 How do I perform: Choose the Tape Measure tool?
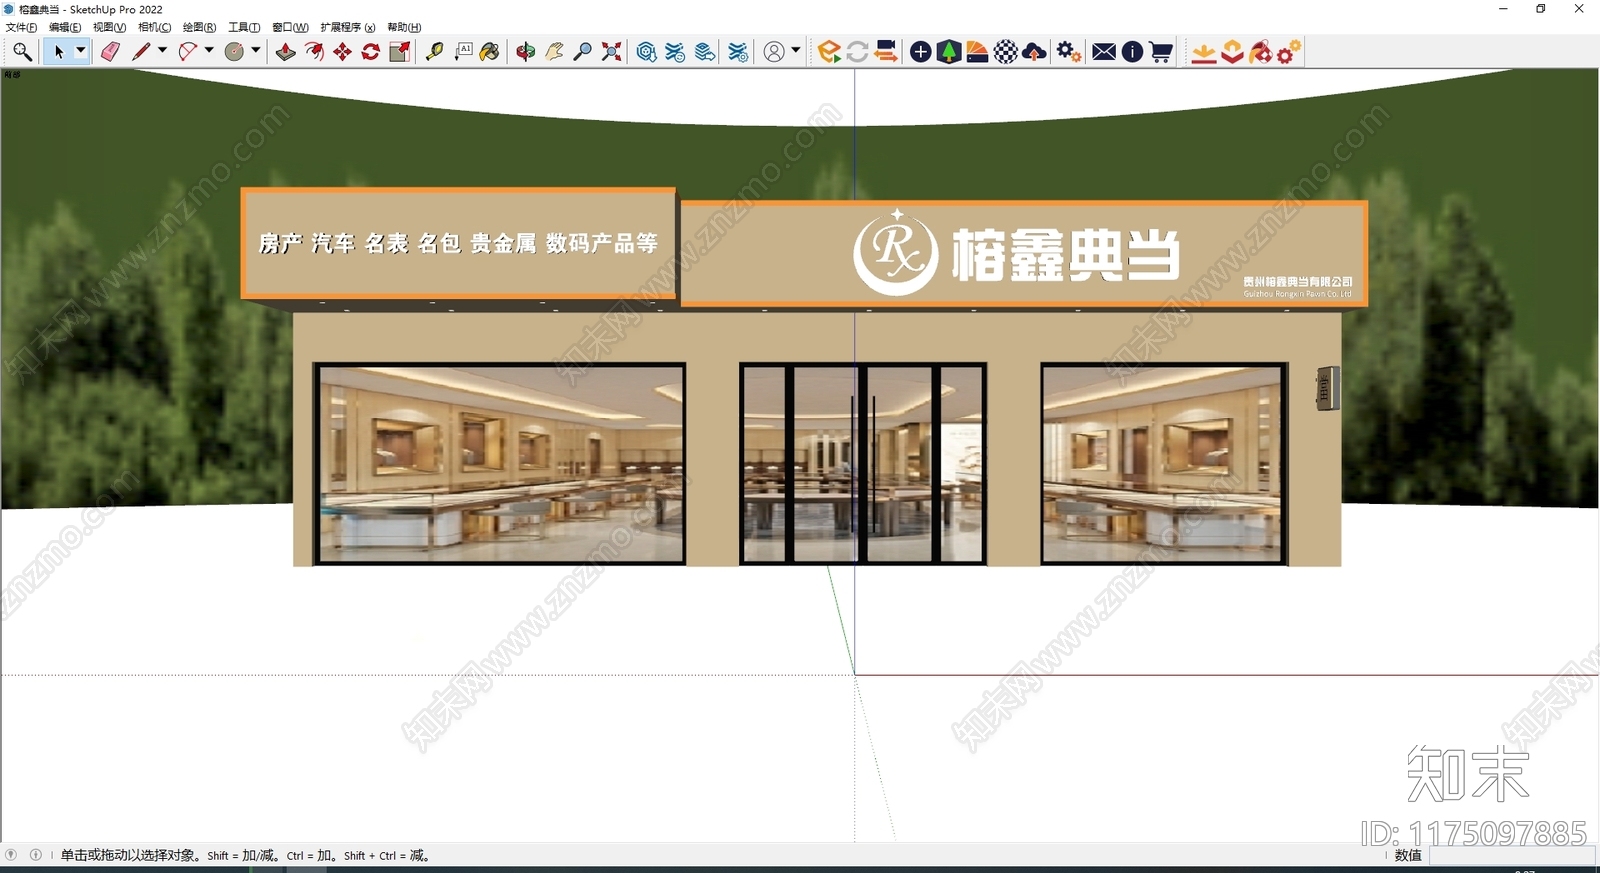pyautogui.click(x=434, y=52)
